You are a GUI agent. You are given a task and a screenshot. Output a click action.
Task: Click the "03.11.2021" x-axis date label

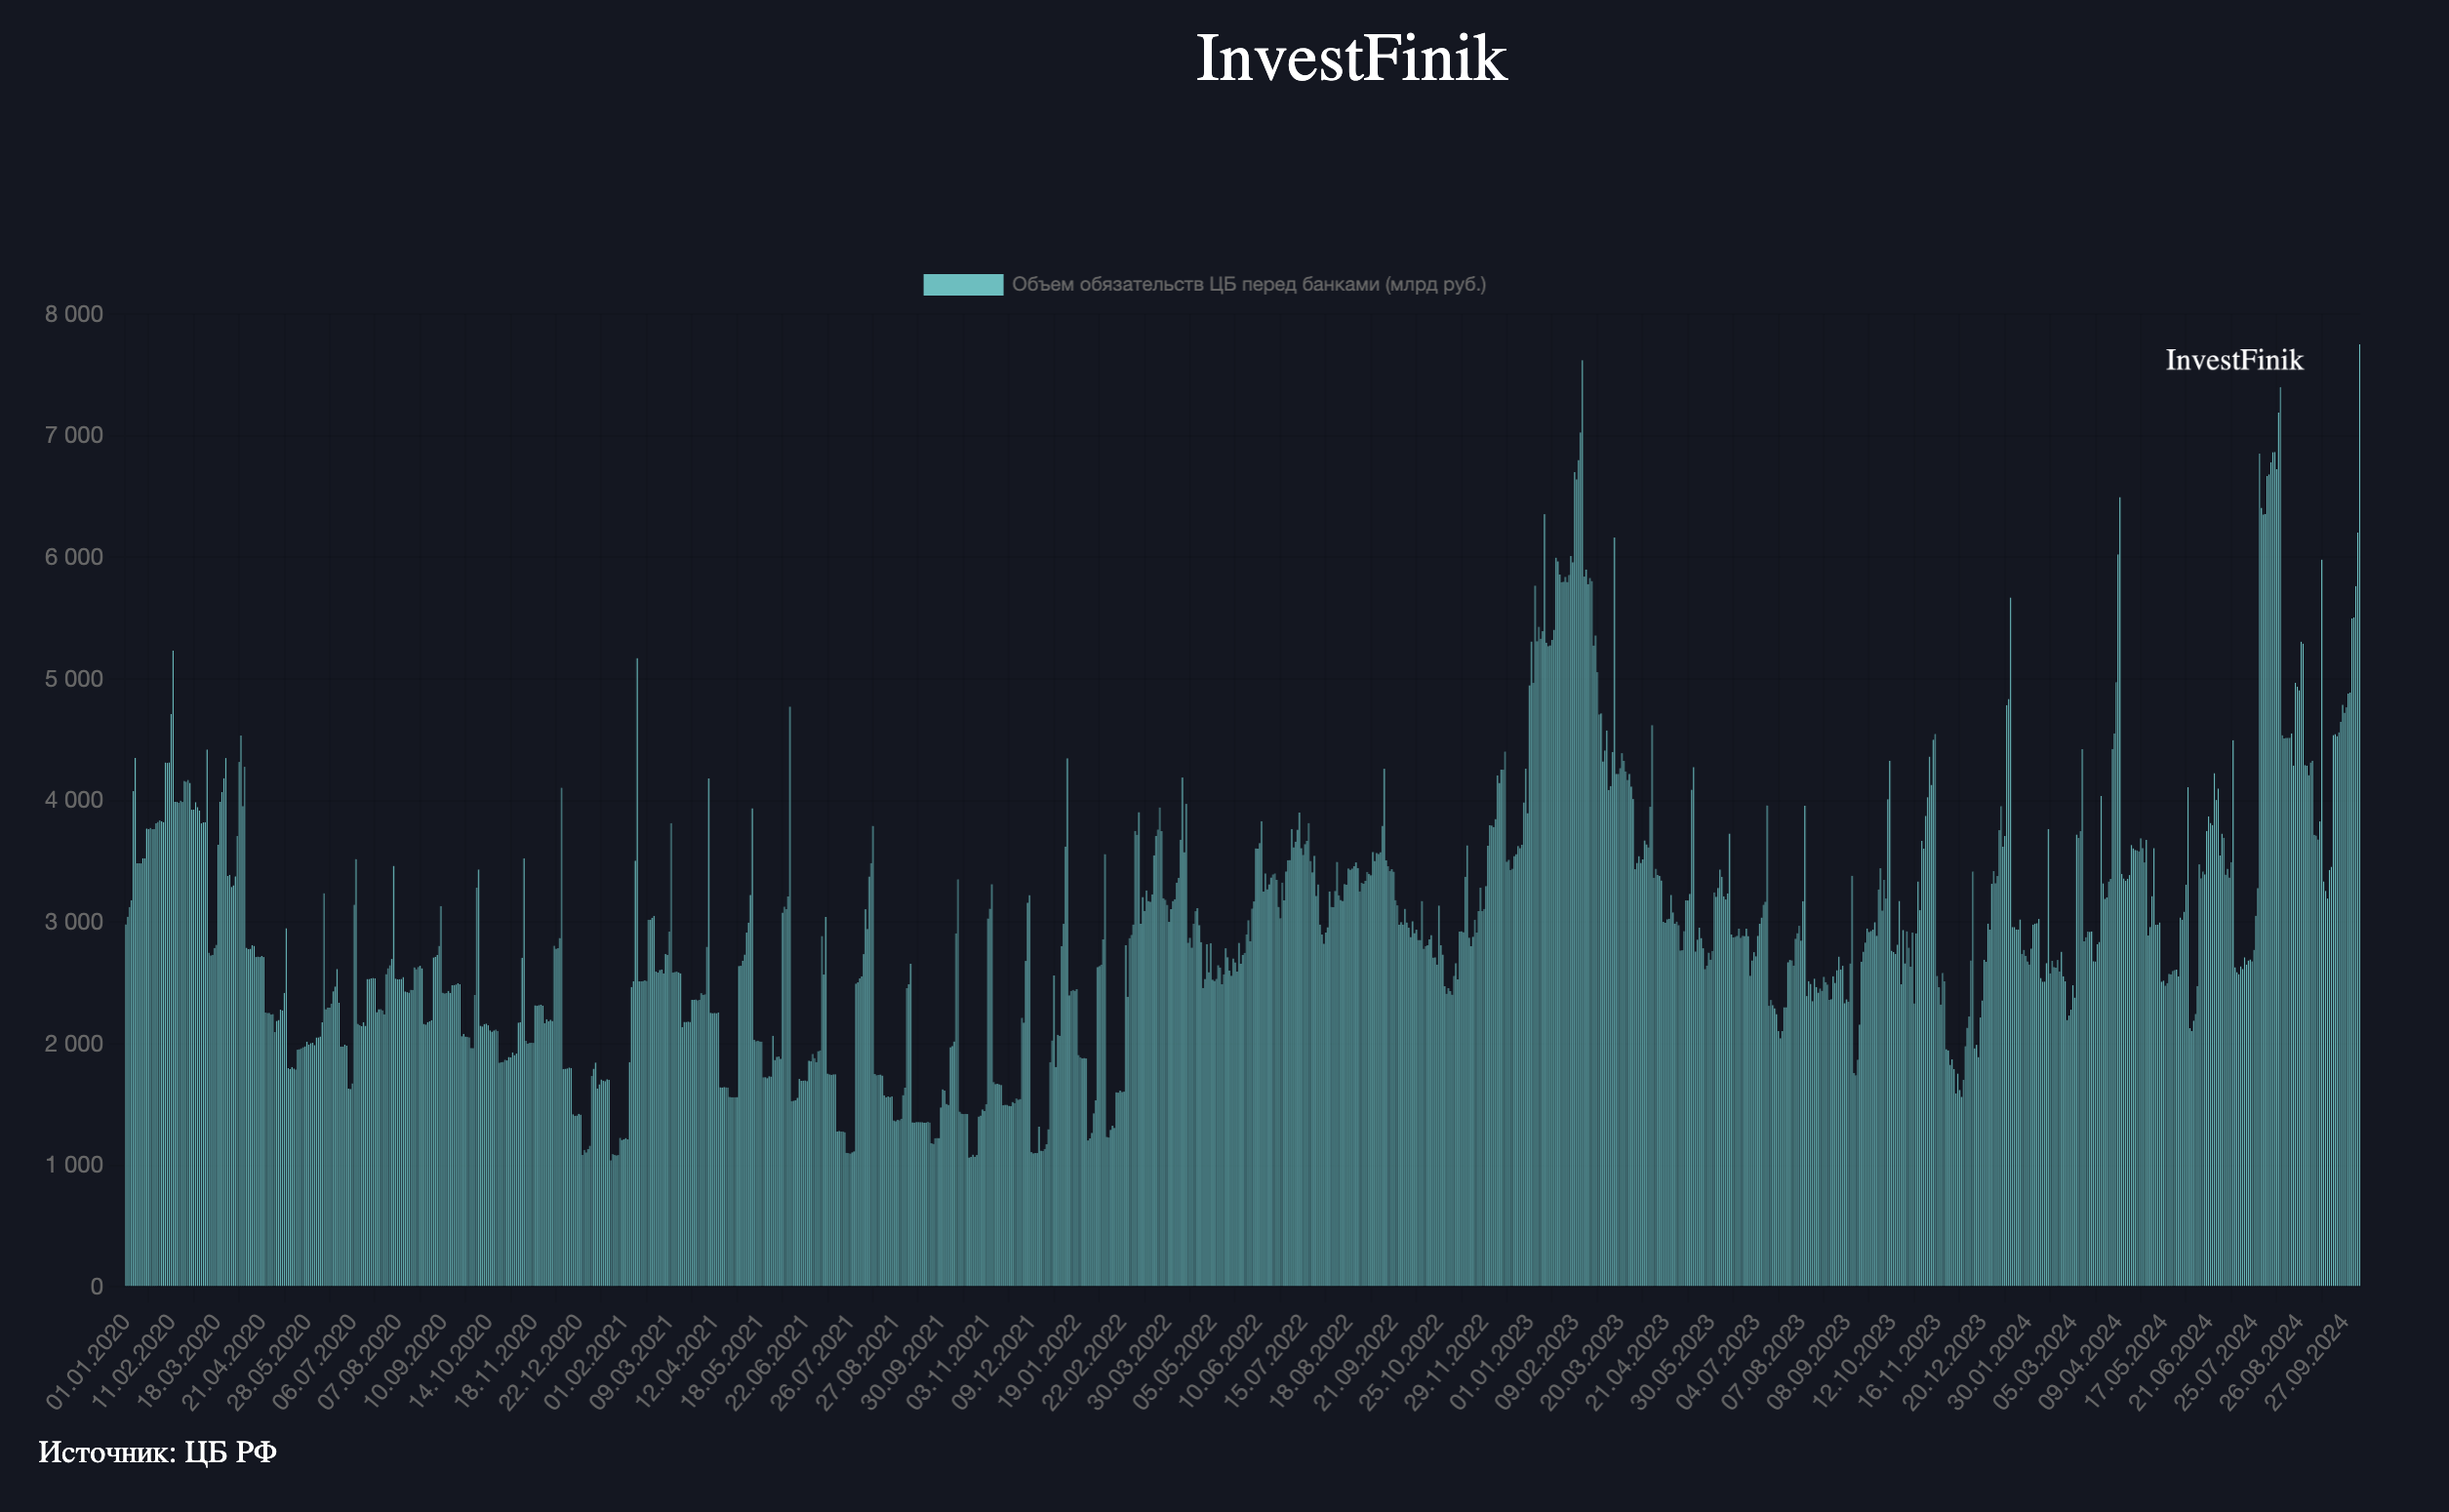[x=950, y=1362]
